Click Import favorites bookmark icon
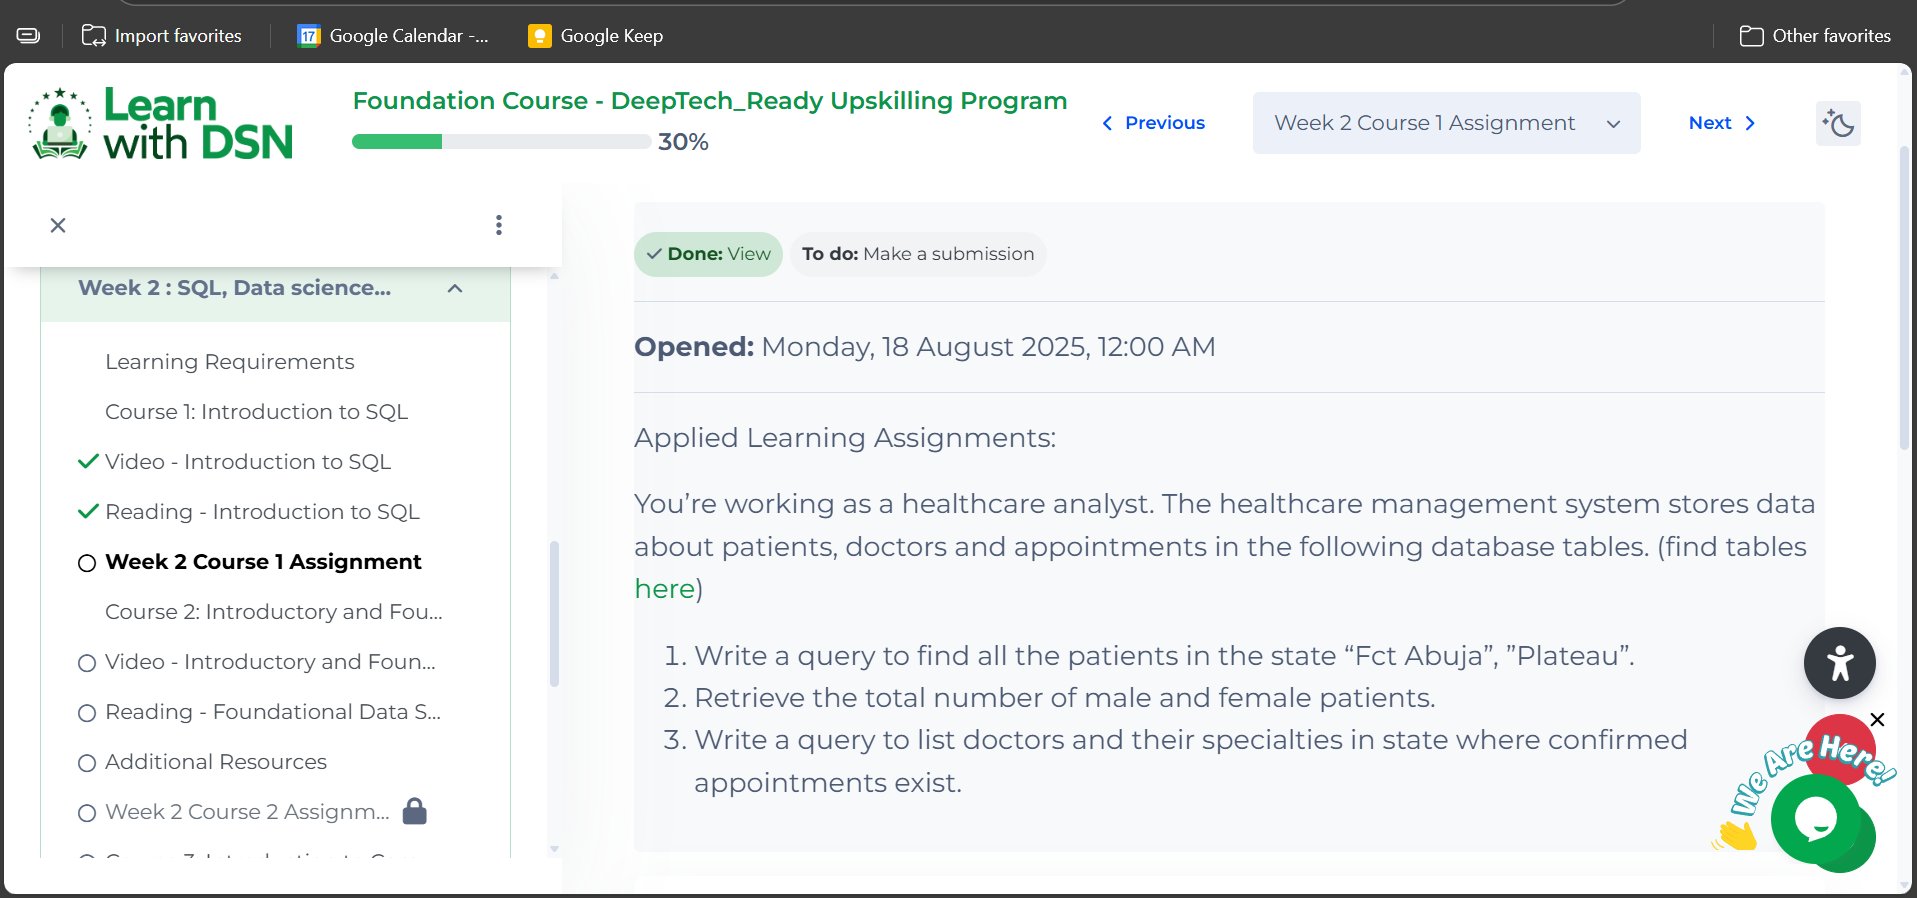 click(x=94, y=36)
